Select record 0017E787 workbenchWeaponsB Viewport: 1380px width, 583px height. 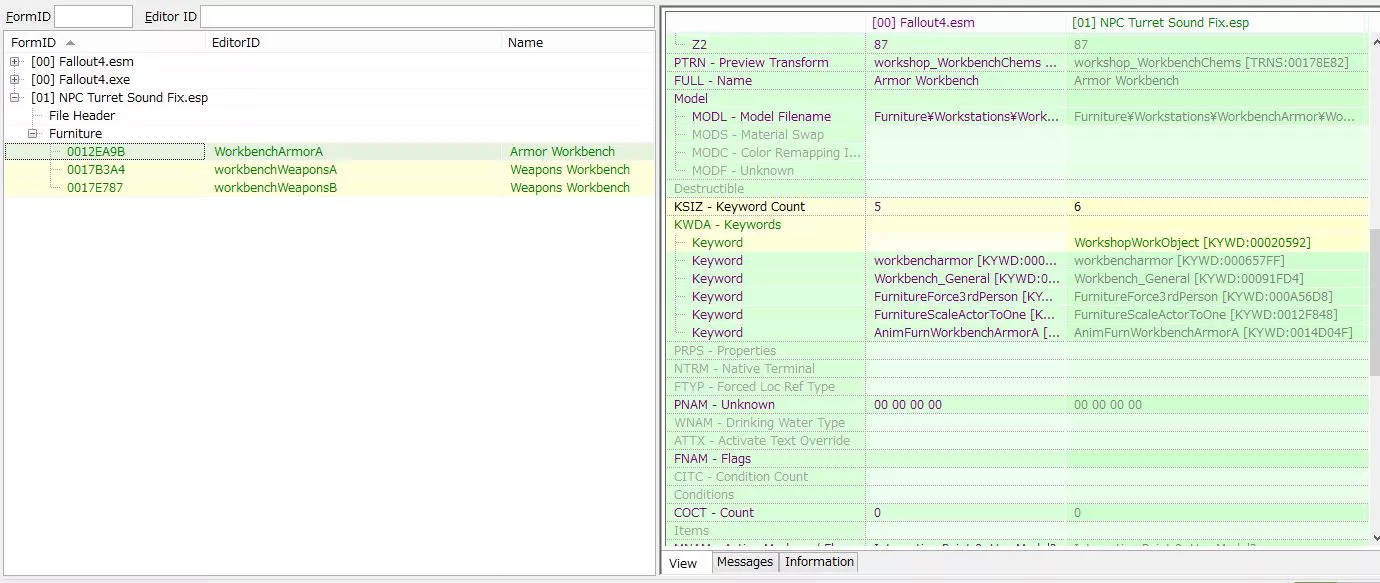(329, 188)
